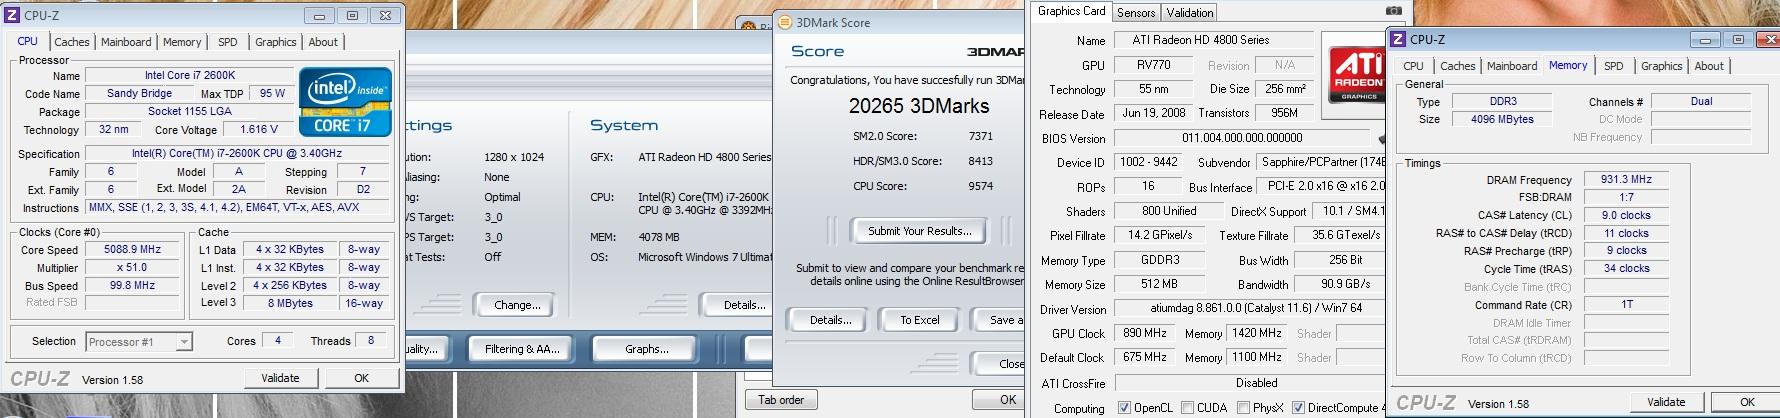Click Filtering & AA button
1780x418 pixels.
521,349
